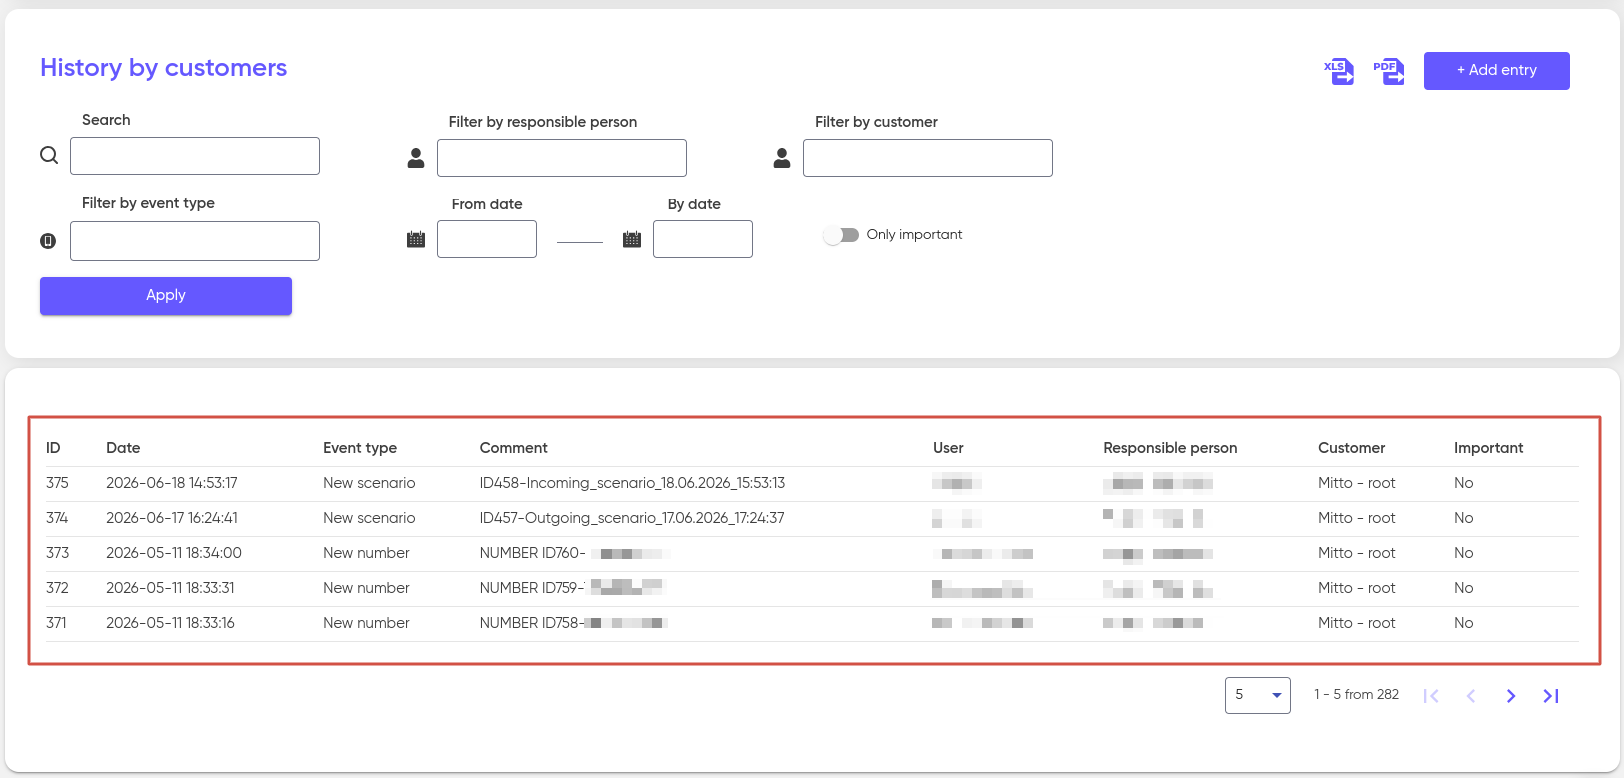
Task: Click the NUMBER ID758 comment
Action: click(574, 623)
